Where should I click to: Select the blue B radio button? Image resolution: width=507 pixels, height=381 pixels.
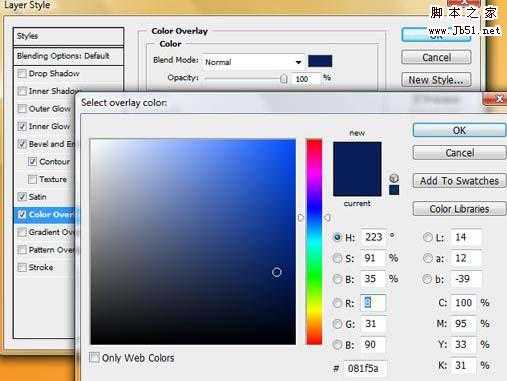pos(337,345)
